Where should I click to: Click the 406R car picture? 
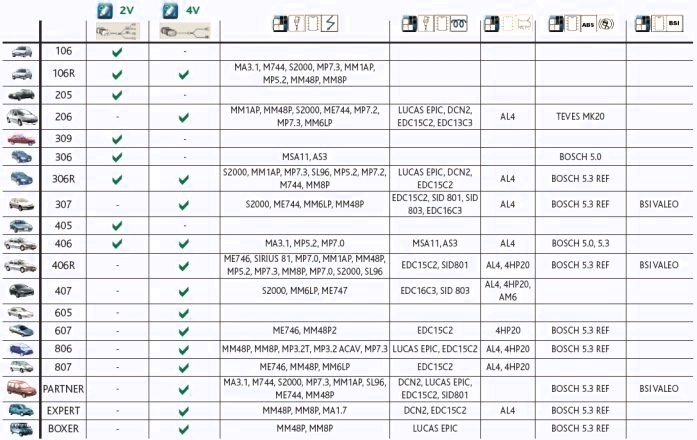[x=20, y=266]
